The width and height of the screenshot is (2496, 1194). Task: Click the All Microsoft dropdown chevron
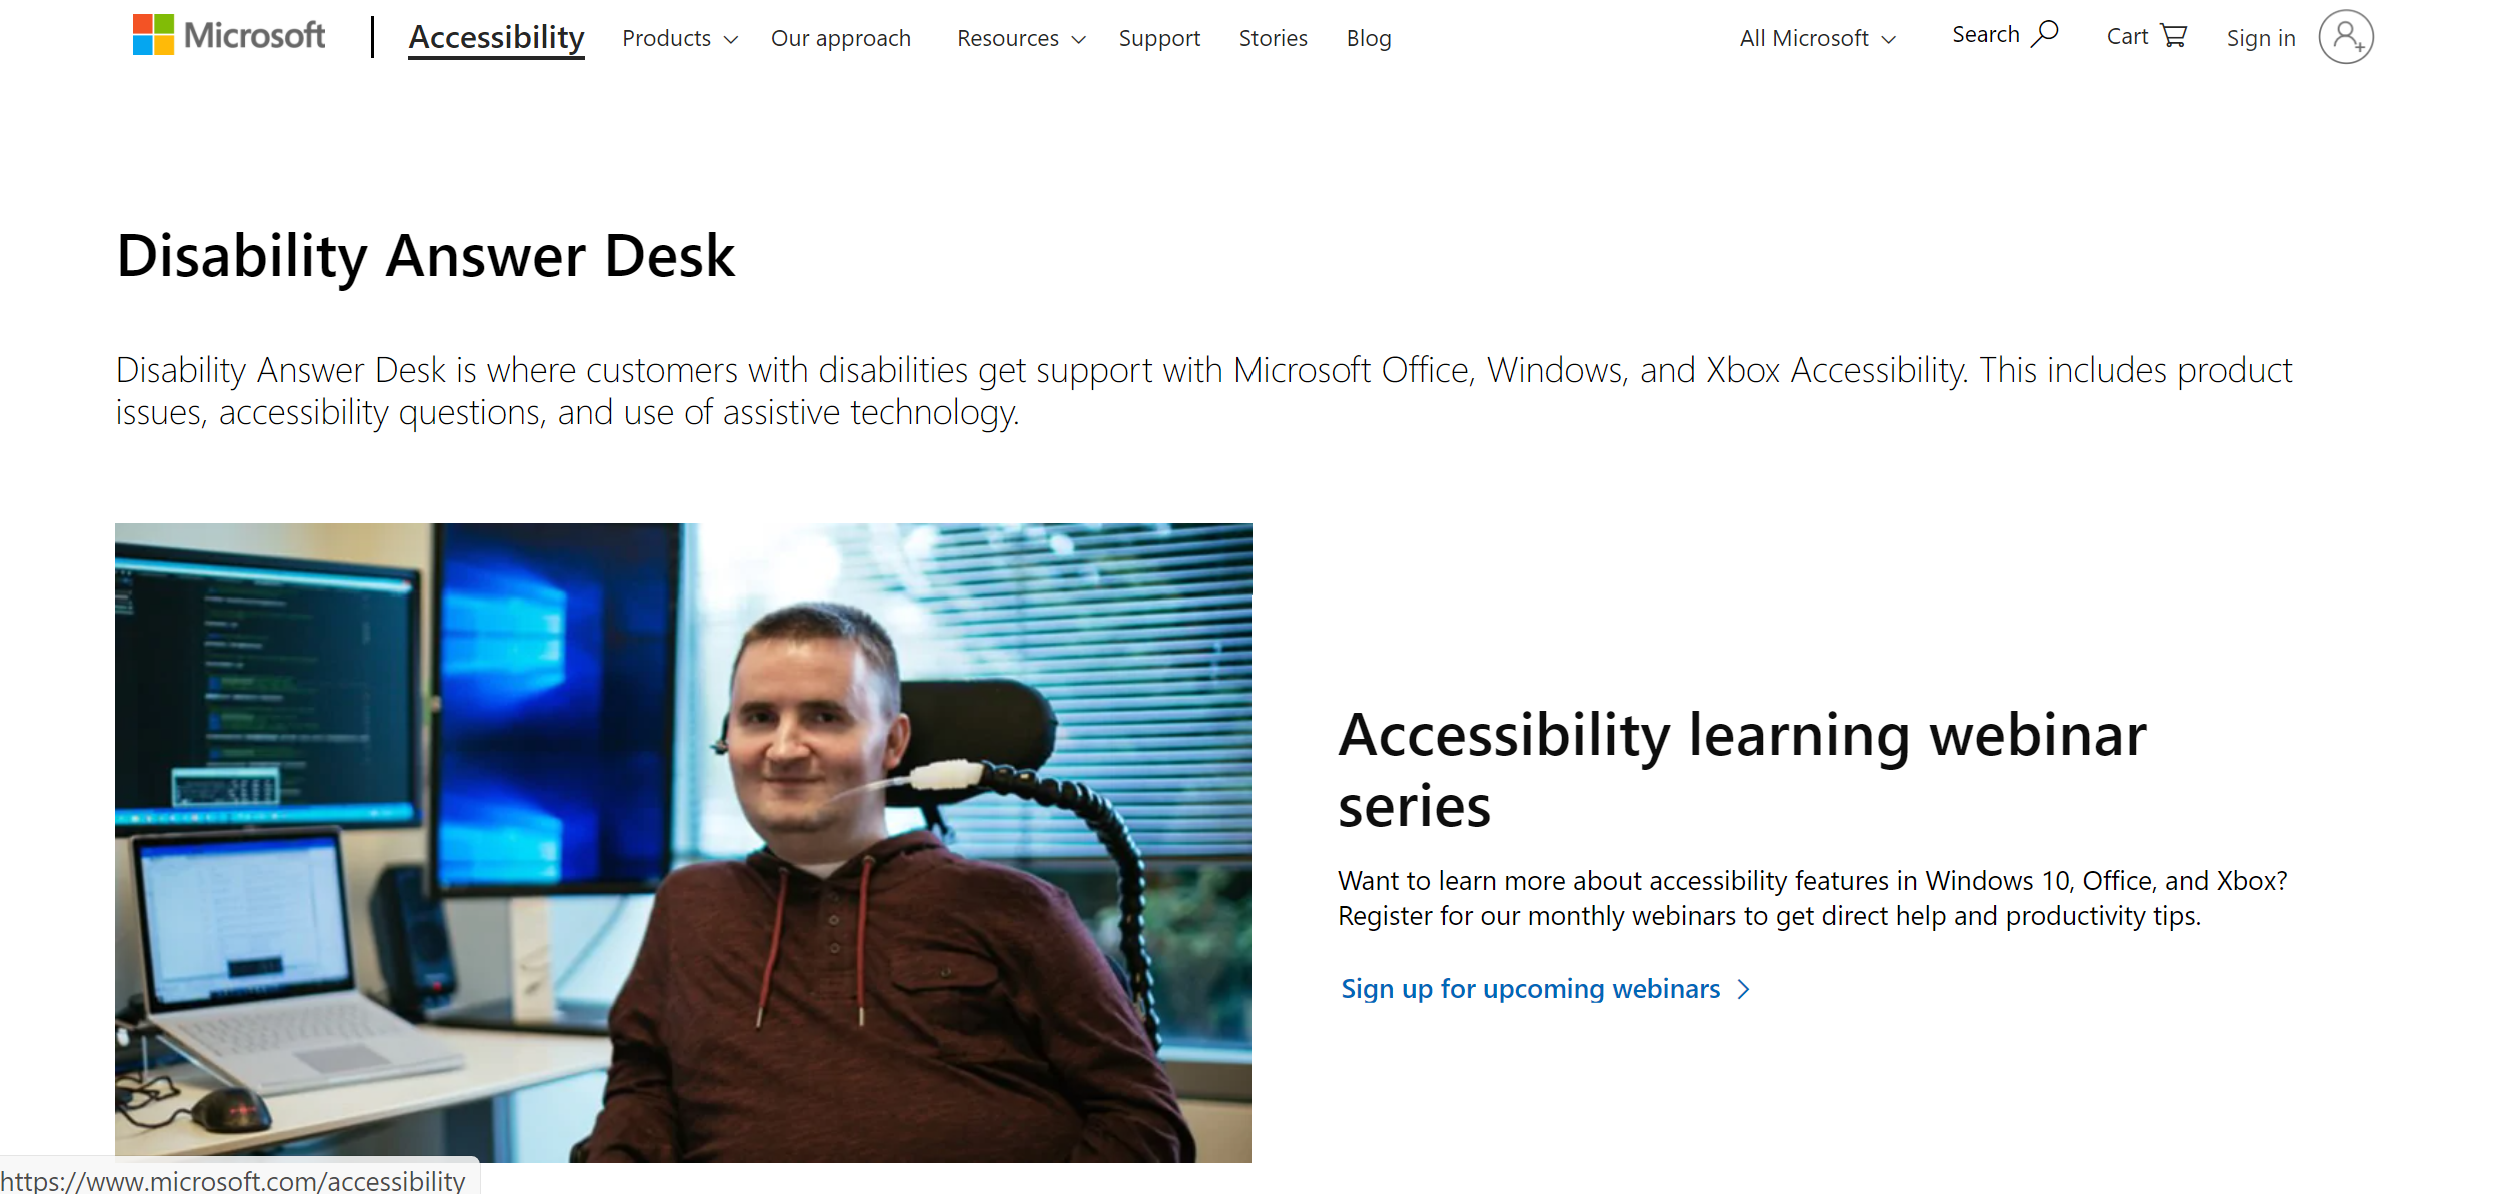pos(1888,37)
